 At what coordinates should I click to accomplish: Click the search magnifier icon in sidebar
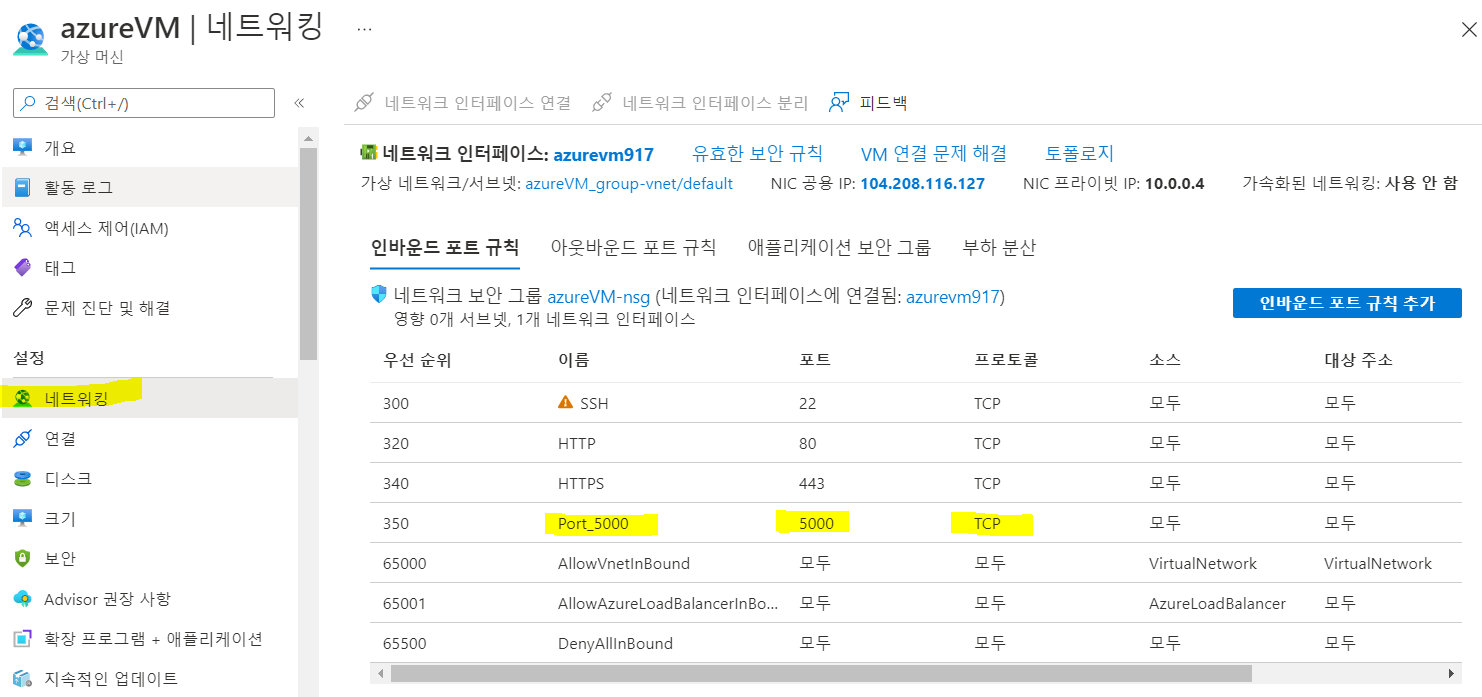[x=28, y=103]
